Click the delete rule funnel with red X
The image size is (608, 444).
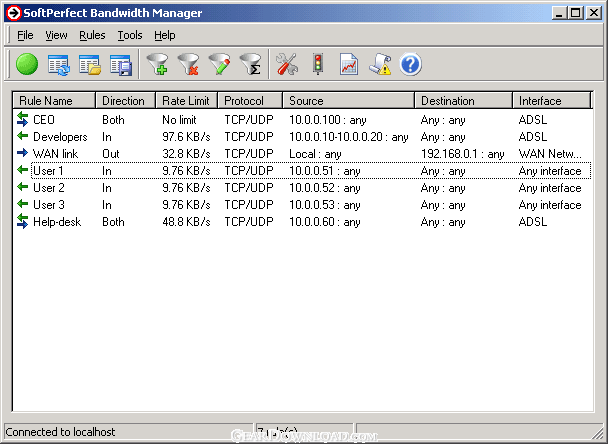188,64
